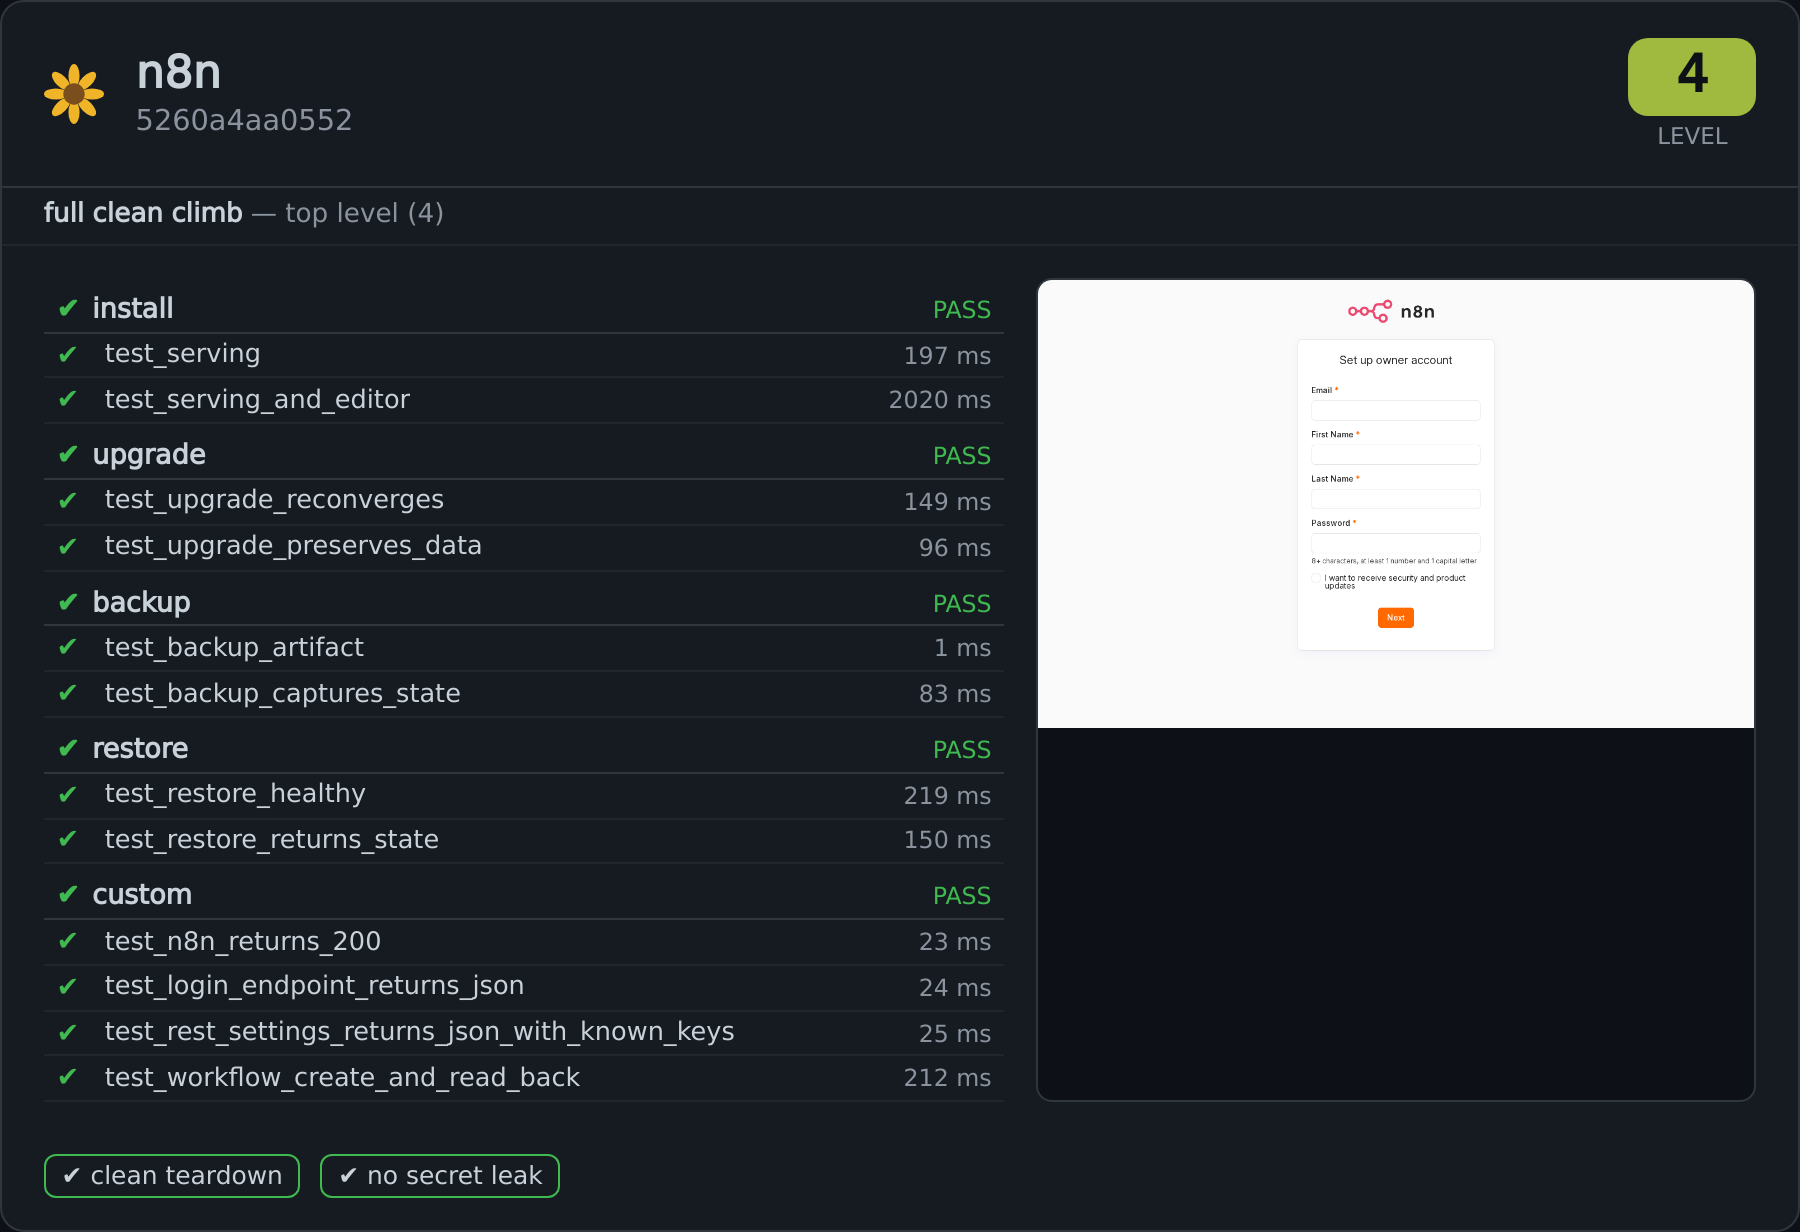Viewport: 1800px width, 1232px height.
Task: Click the checkmark beside custom group
Action: (68, 894)
